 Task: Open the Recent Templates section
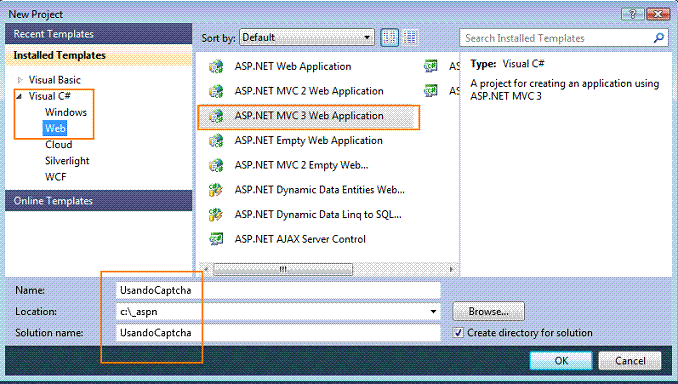(99, 34)
